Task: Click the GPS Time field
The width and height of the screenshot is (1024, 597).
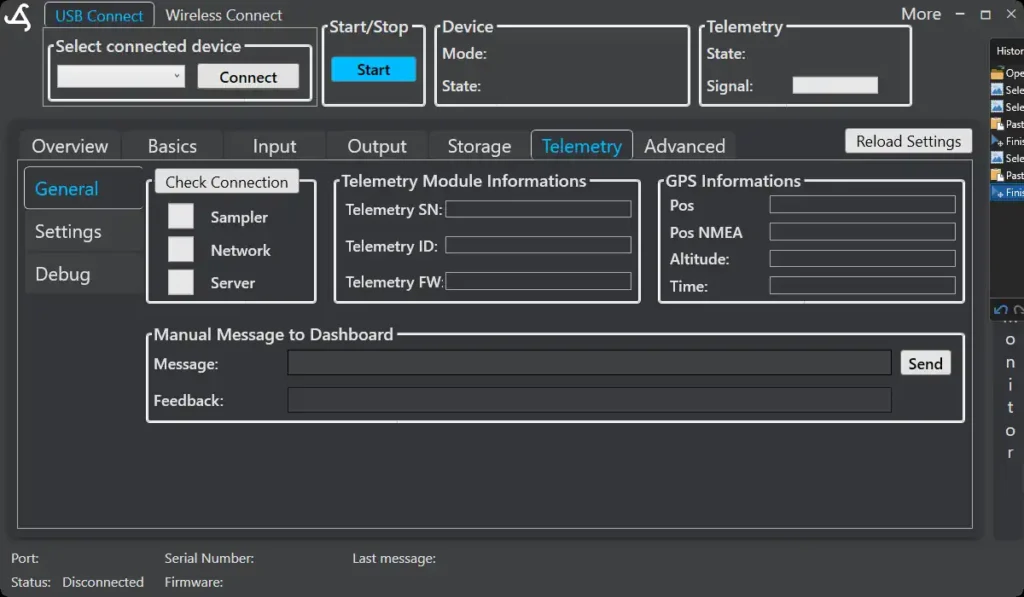Action: click(862, 285)
